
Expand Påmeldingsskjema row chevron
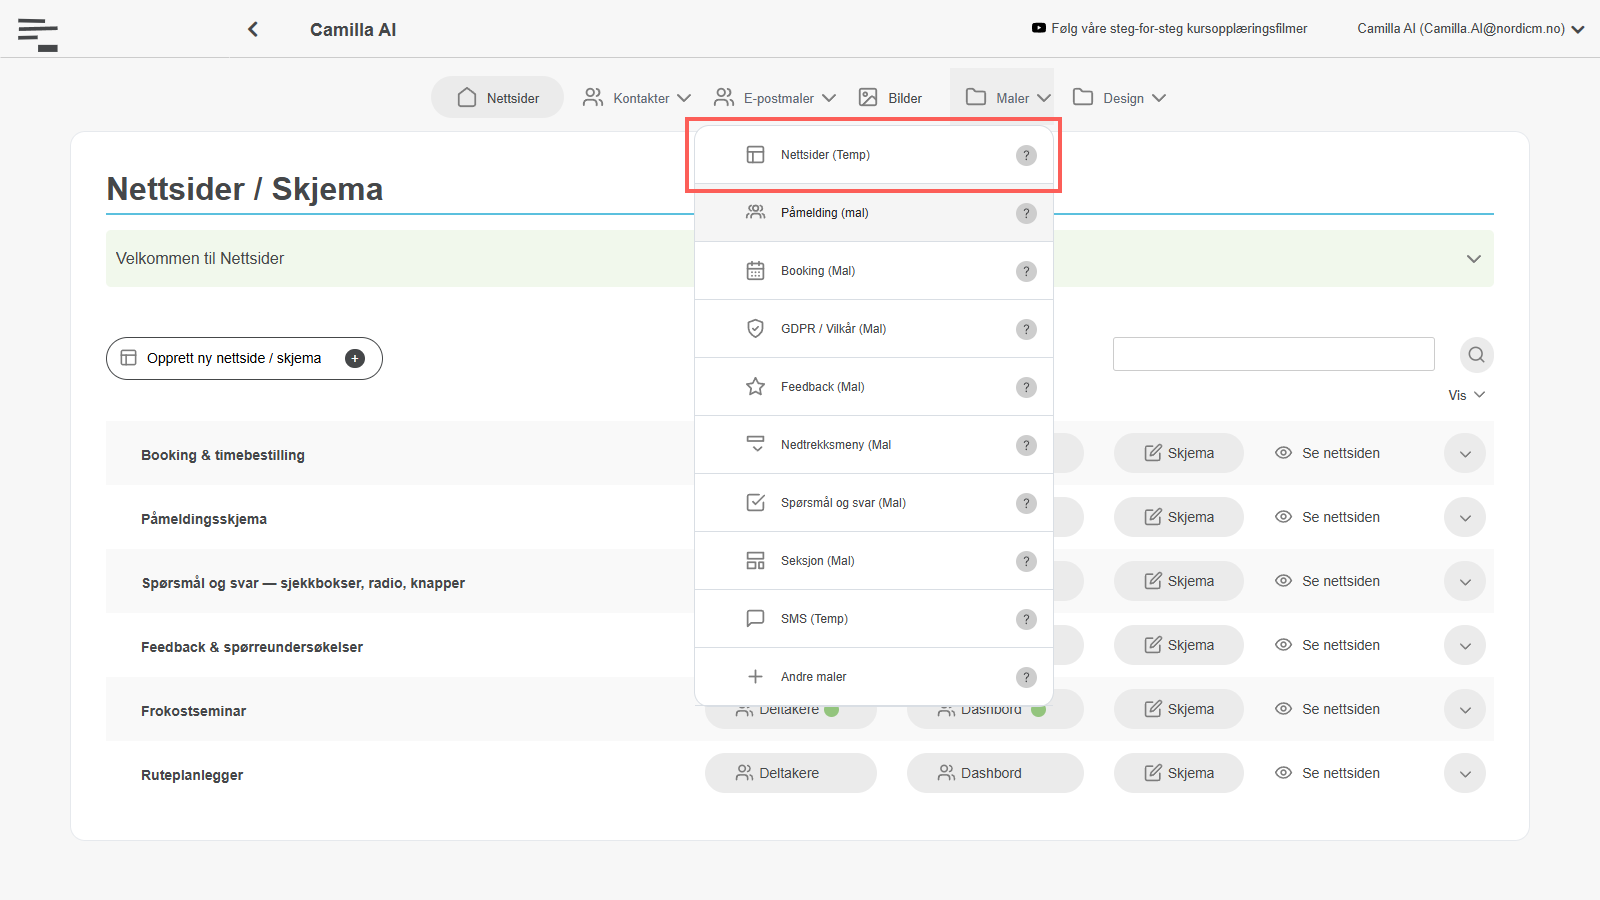coord(1465,517)
